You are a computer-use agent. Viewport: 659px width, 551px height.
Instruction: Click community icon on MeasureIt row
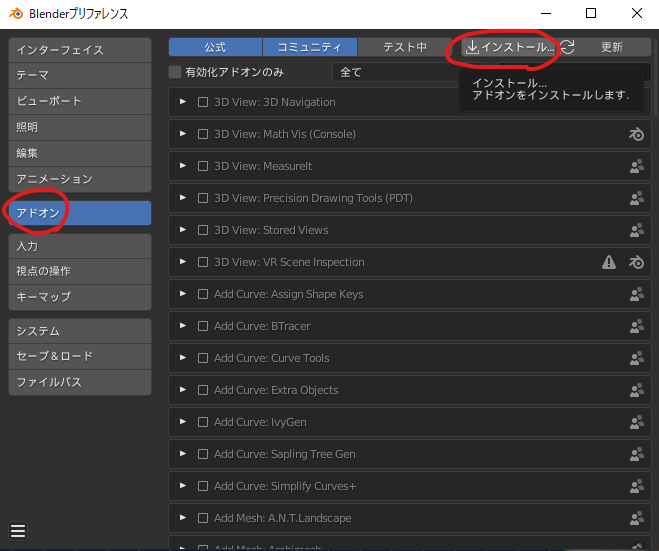tap(636, 166)
